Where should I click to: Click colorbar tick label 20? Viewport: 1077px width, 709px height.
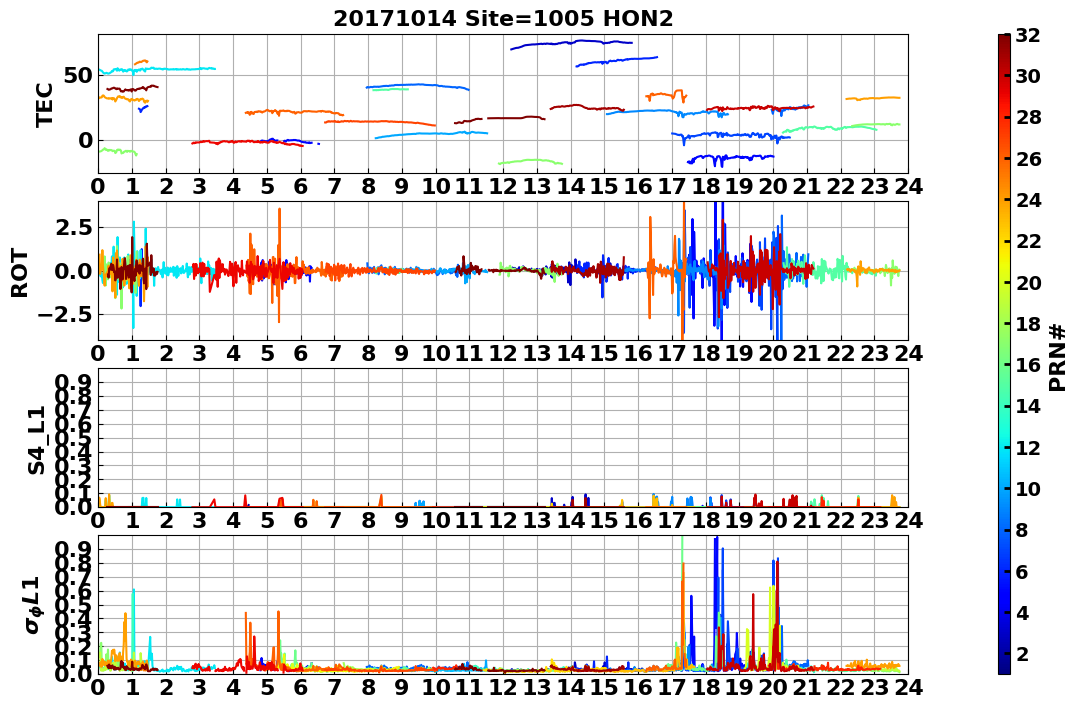click(1028, 282)
